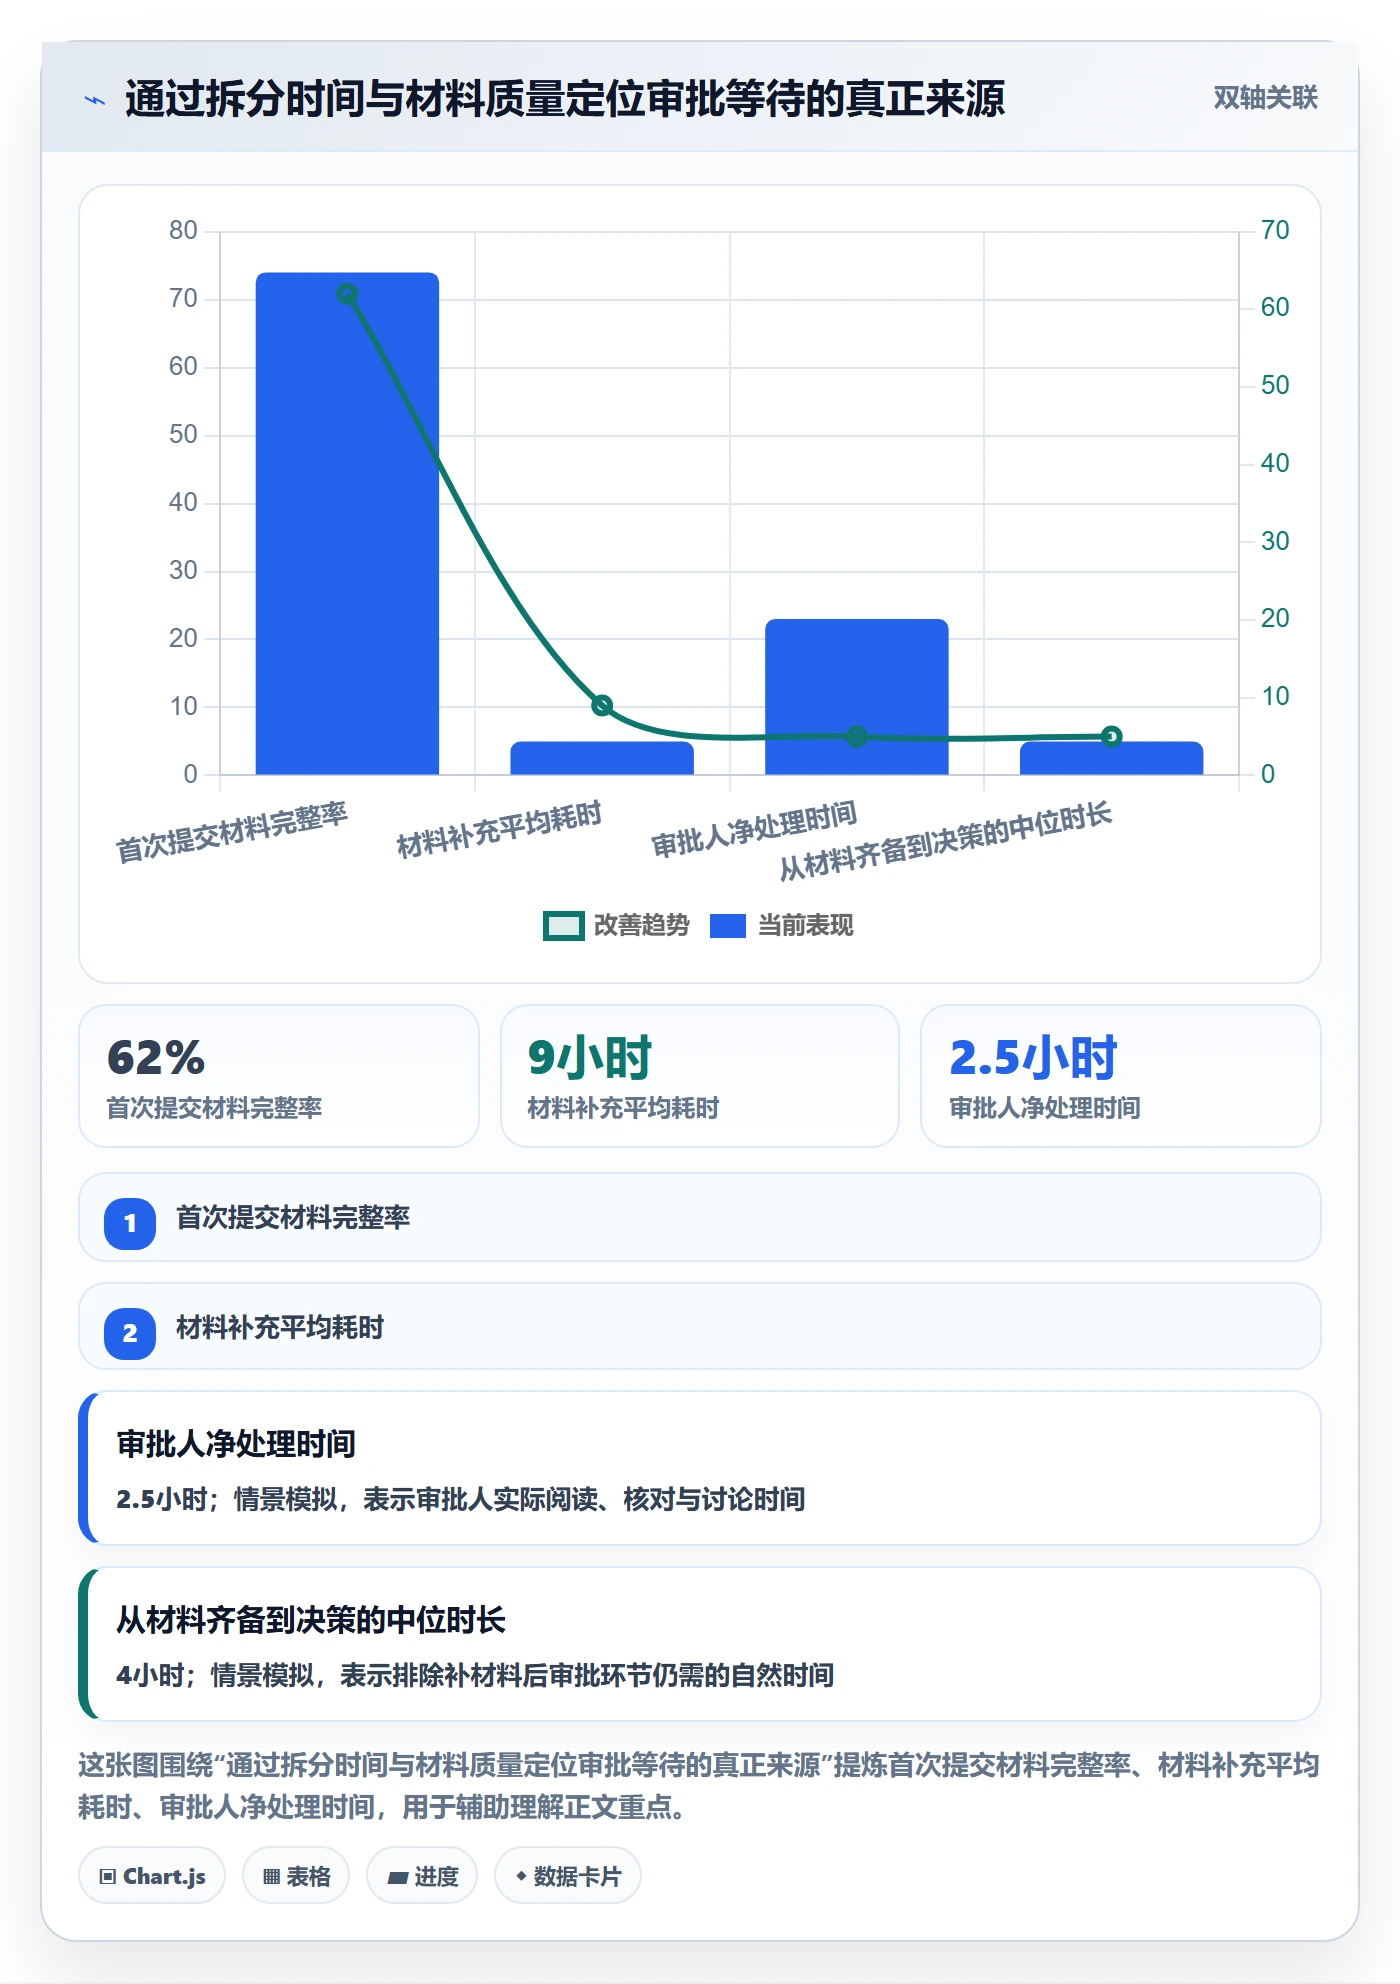Image resolution: width=1400 pixels, height=1984 pixels.
Task: Click the green line point on the 审批人净处理时间 bar
Action: coord(857,736)
